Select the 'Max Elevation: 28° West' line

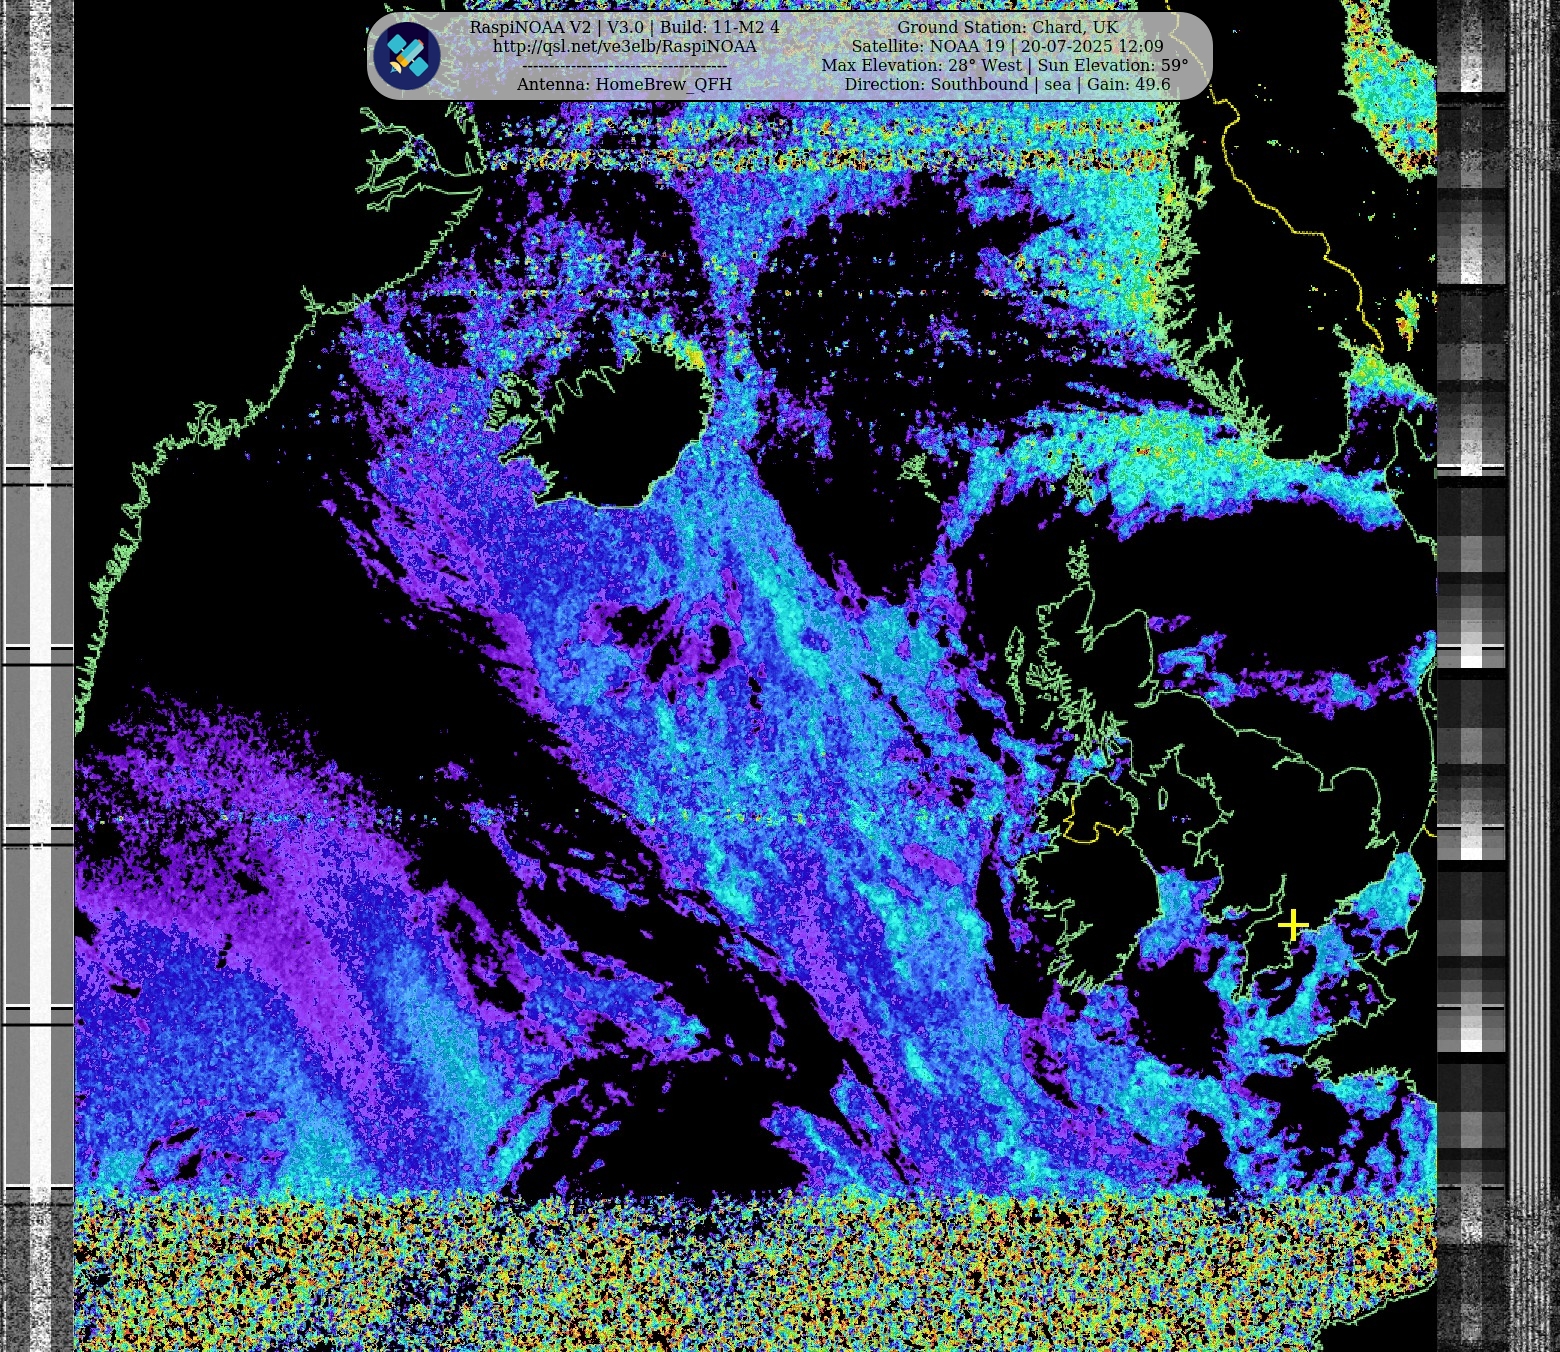(x=1005, y=66)
